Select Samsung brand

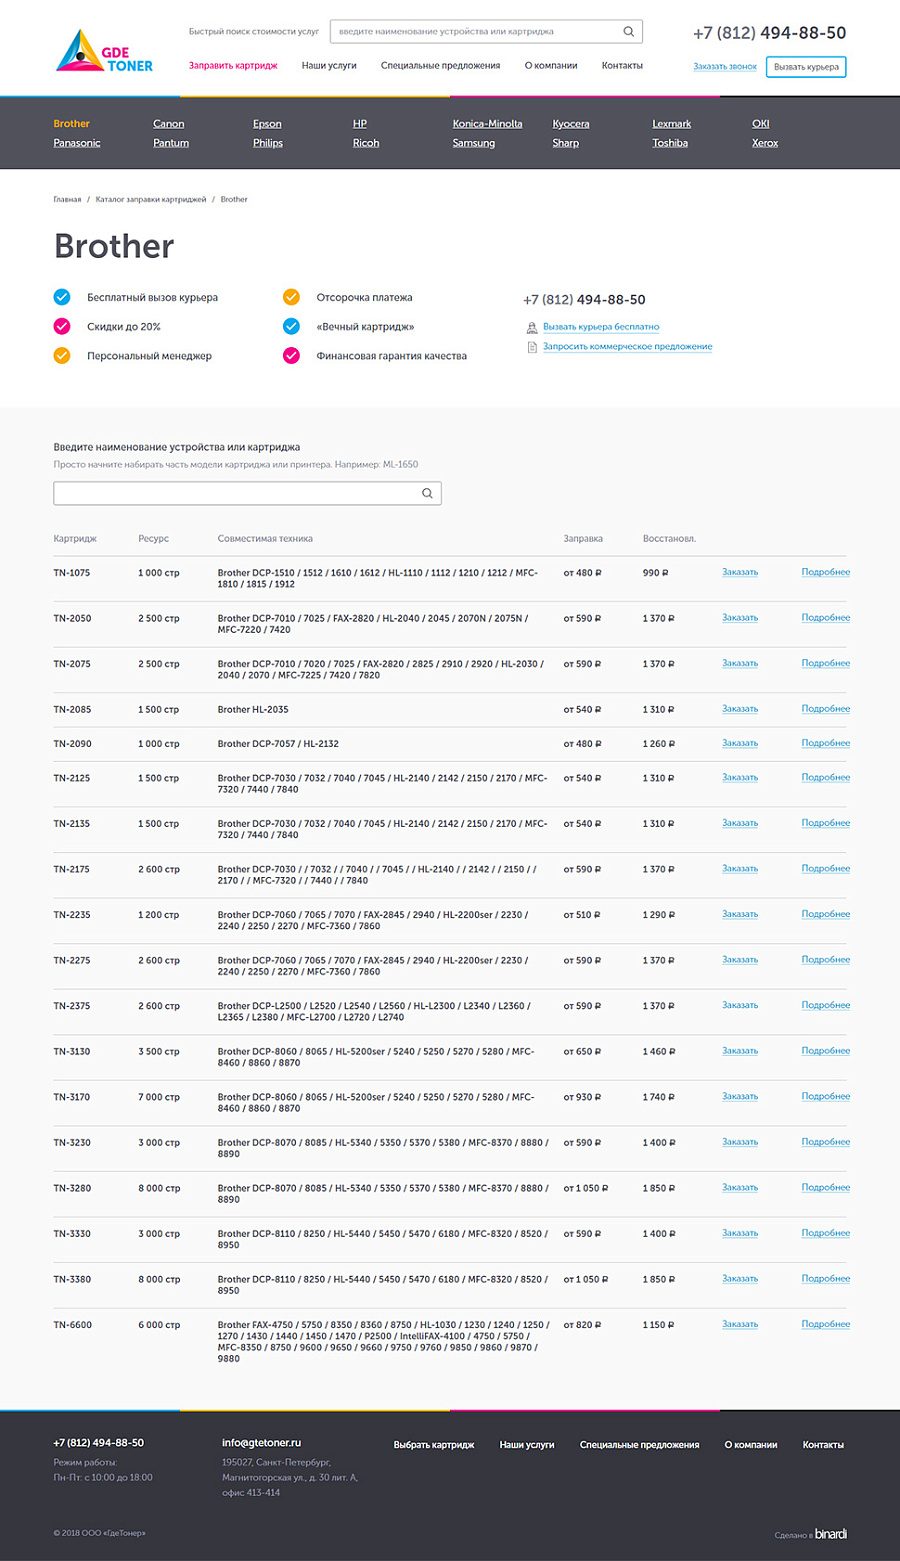coord(474,143)
